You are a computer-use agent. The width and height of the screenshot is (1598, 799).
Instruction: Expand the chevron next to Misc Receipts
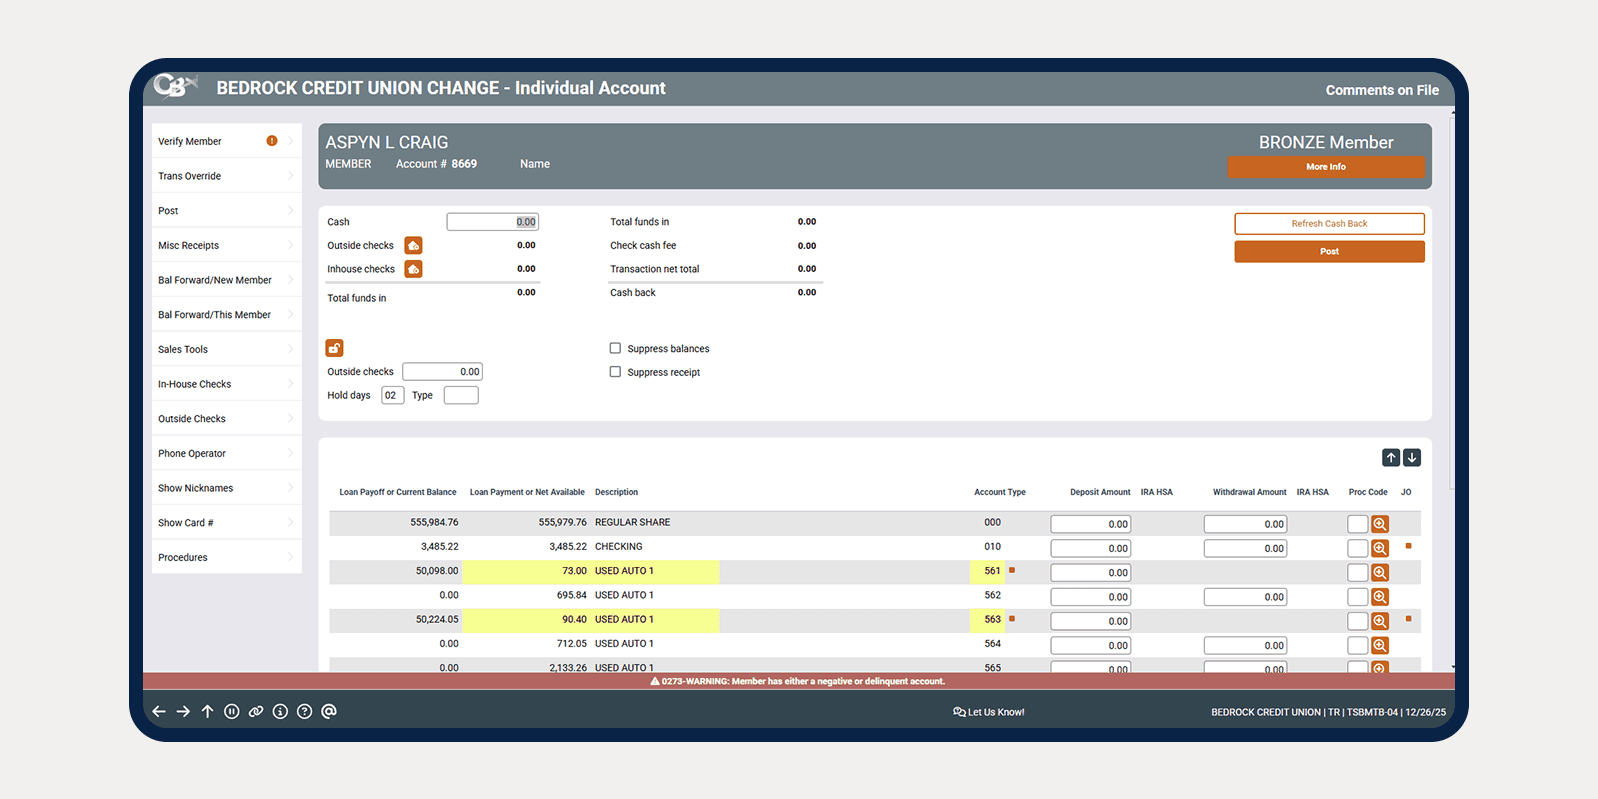point(291,245)
